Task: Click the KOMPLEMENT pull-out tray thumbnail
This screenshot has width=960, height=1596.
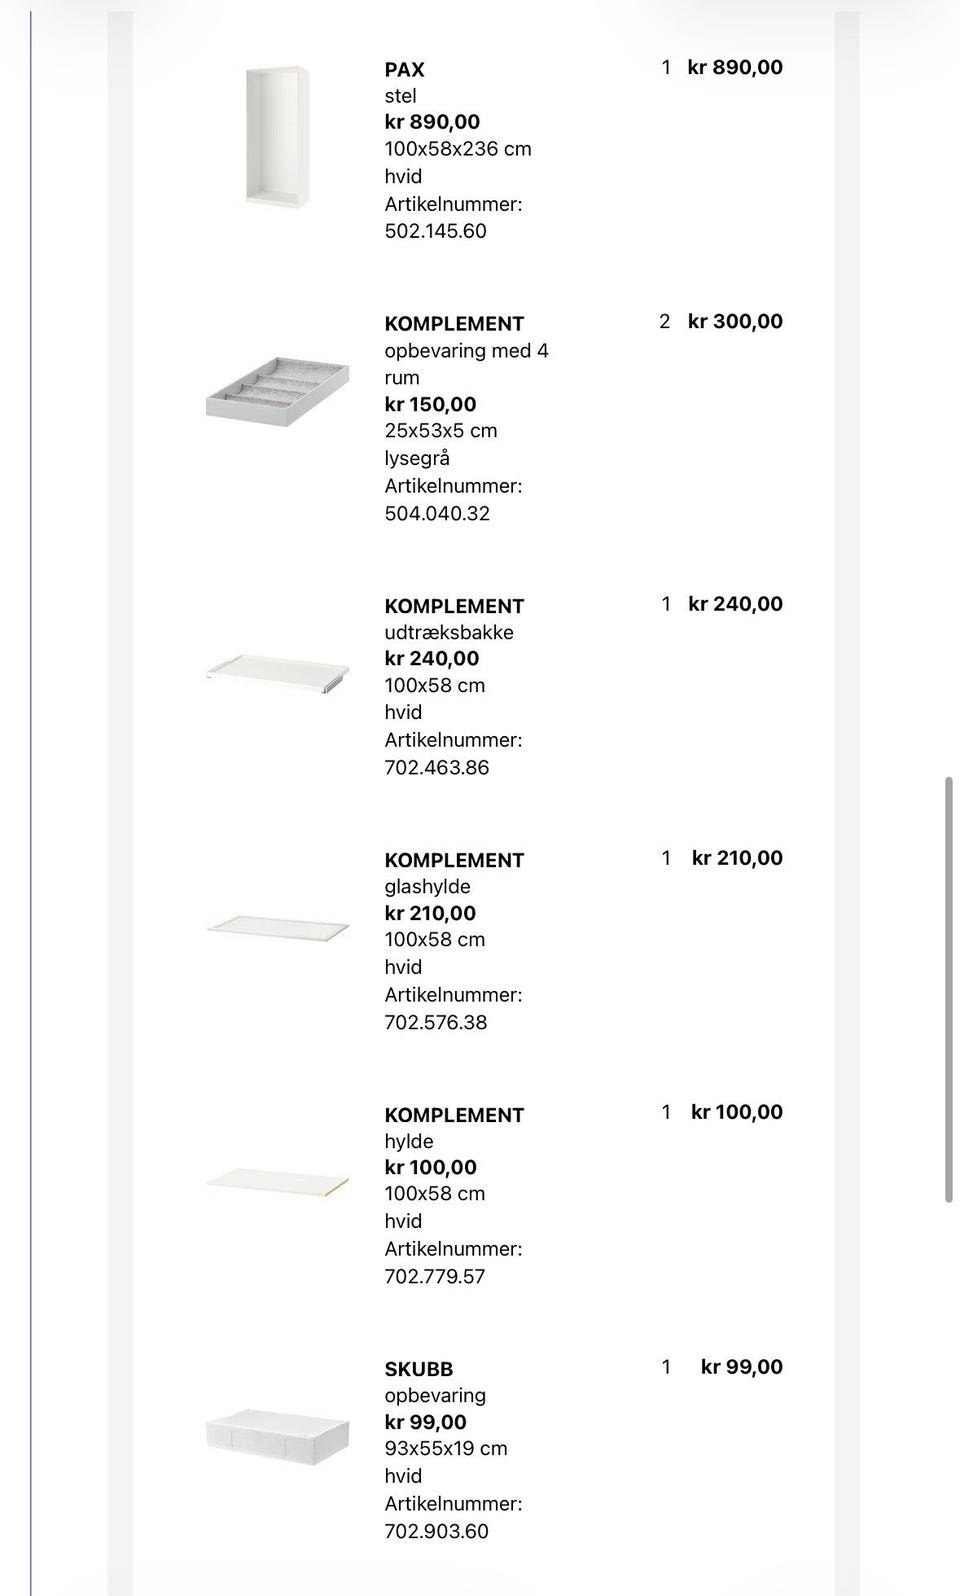Action: (x=278, y=672)
